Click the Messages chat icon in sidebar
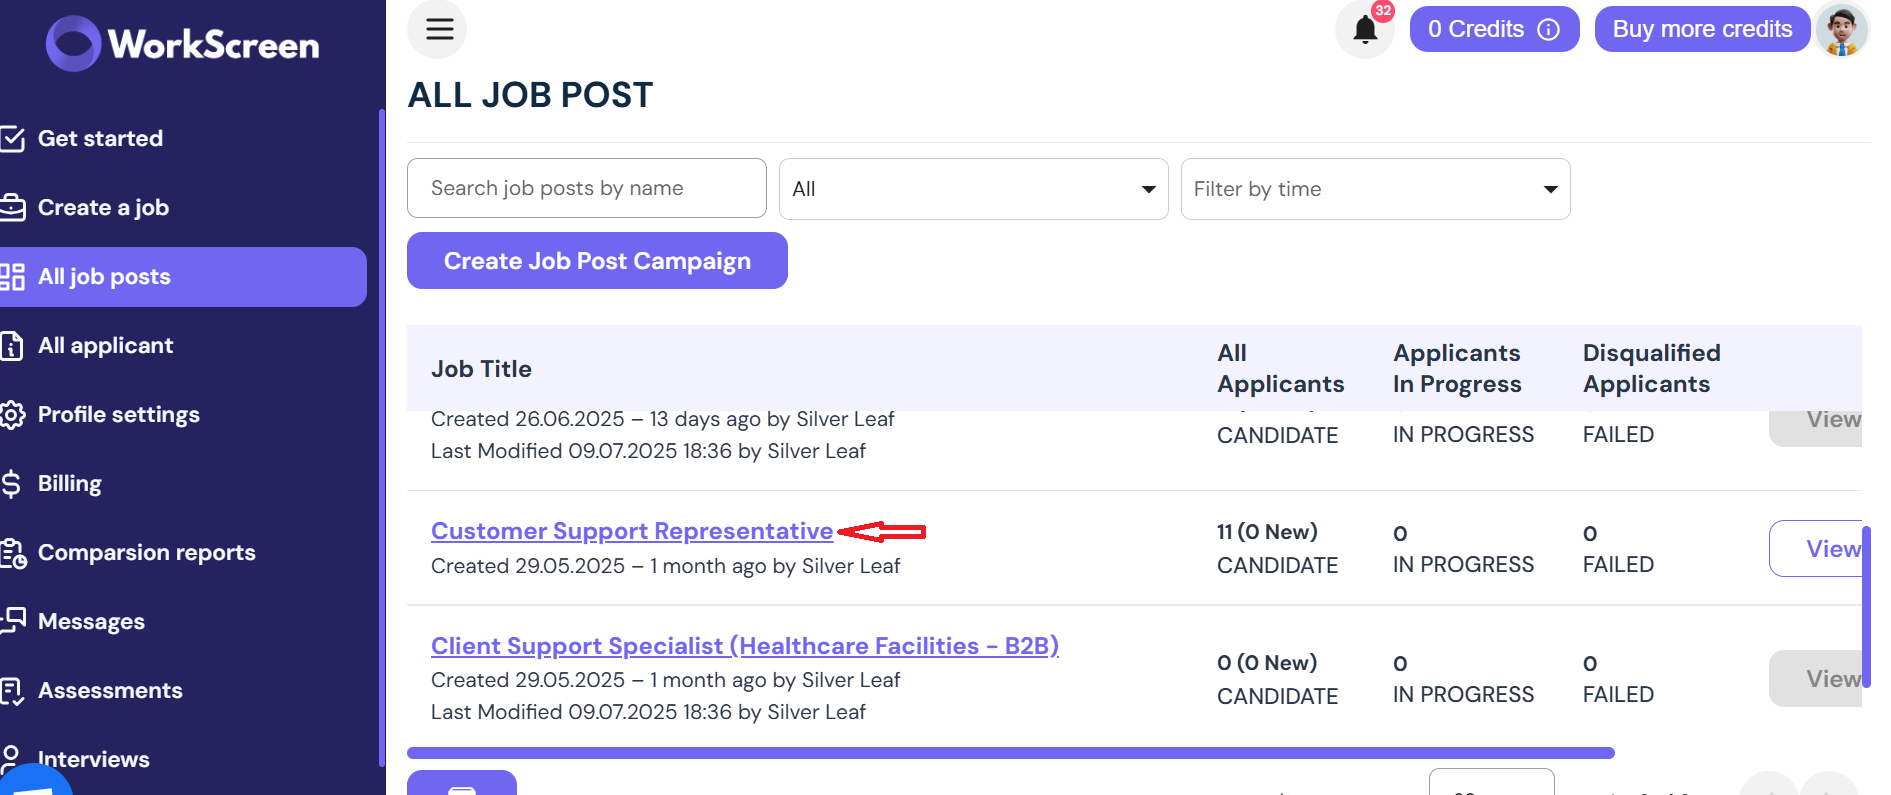 [12, 621]
